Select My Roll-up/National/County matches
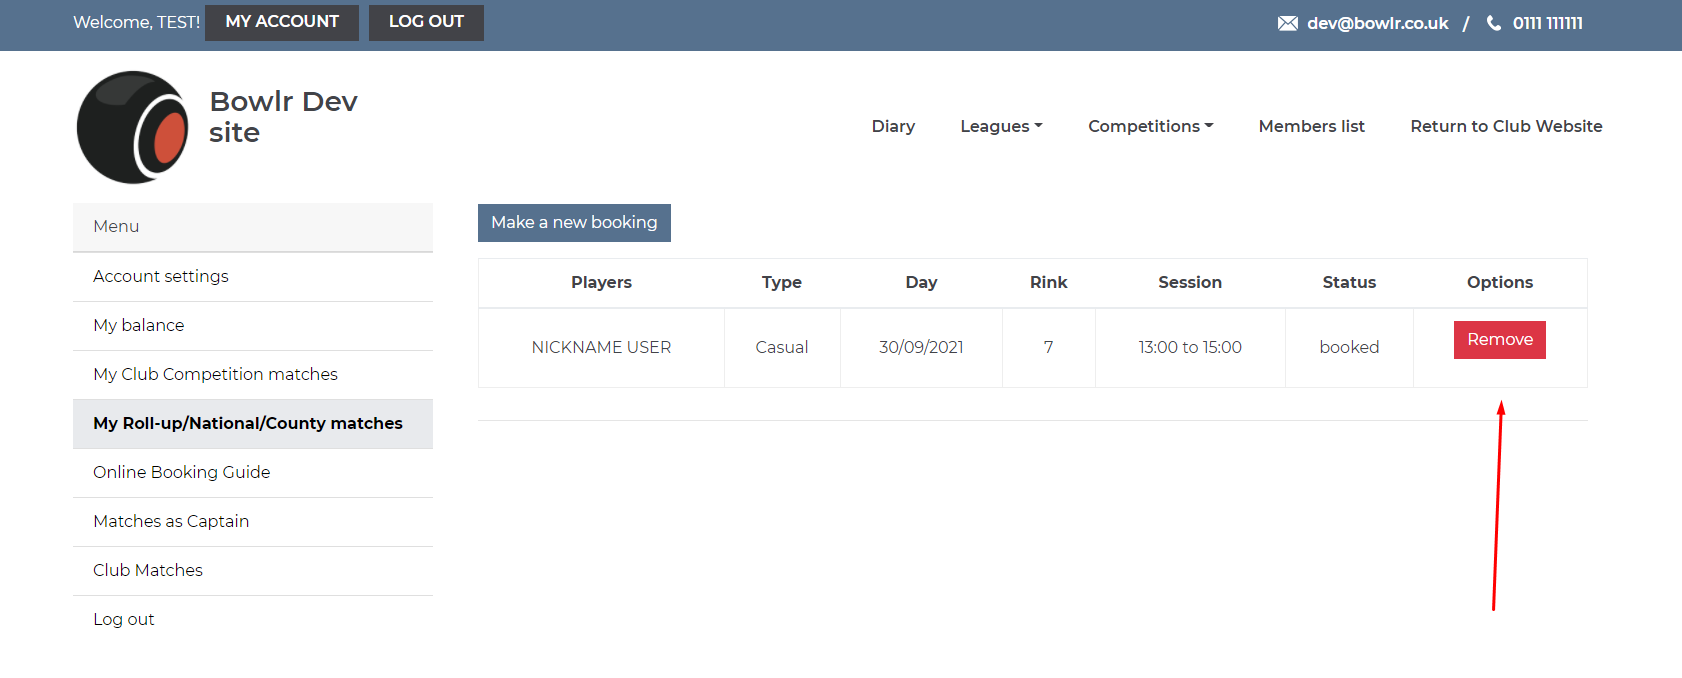1682x678 pixels. pos(248,423)
